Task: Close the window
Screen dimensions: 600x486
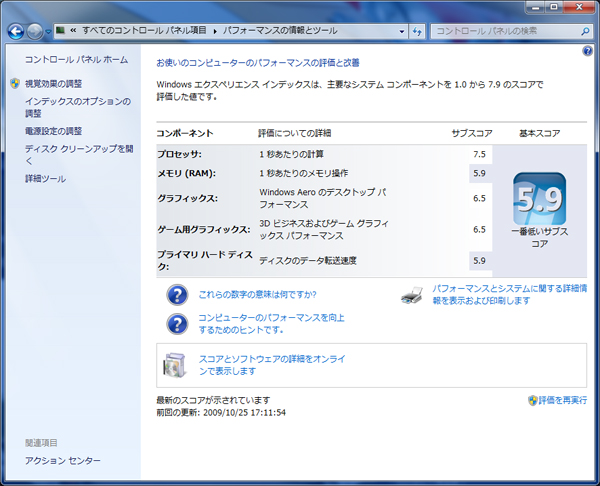Action: tap(579, 7)
